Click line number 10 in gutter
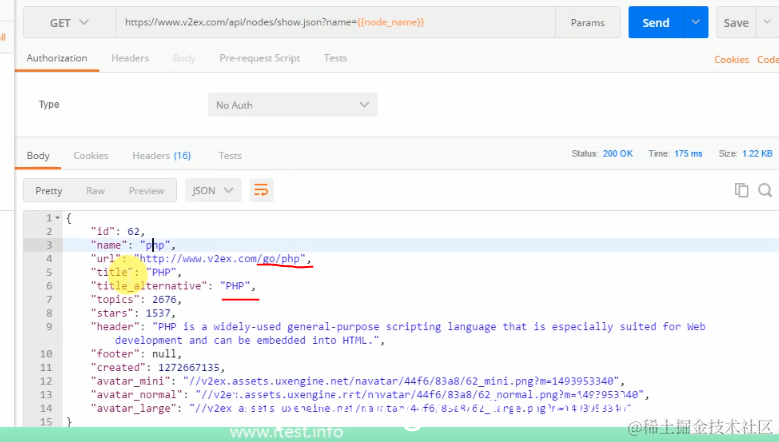The width and height of the screenshot is (779, 442). 46,354
